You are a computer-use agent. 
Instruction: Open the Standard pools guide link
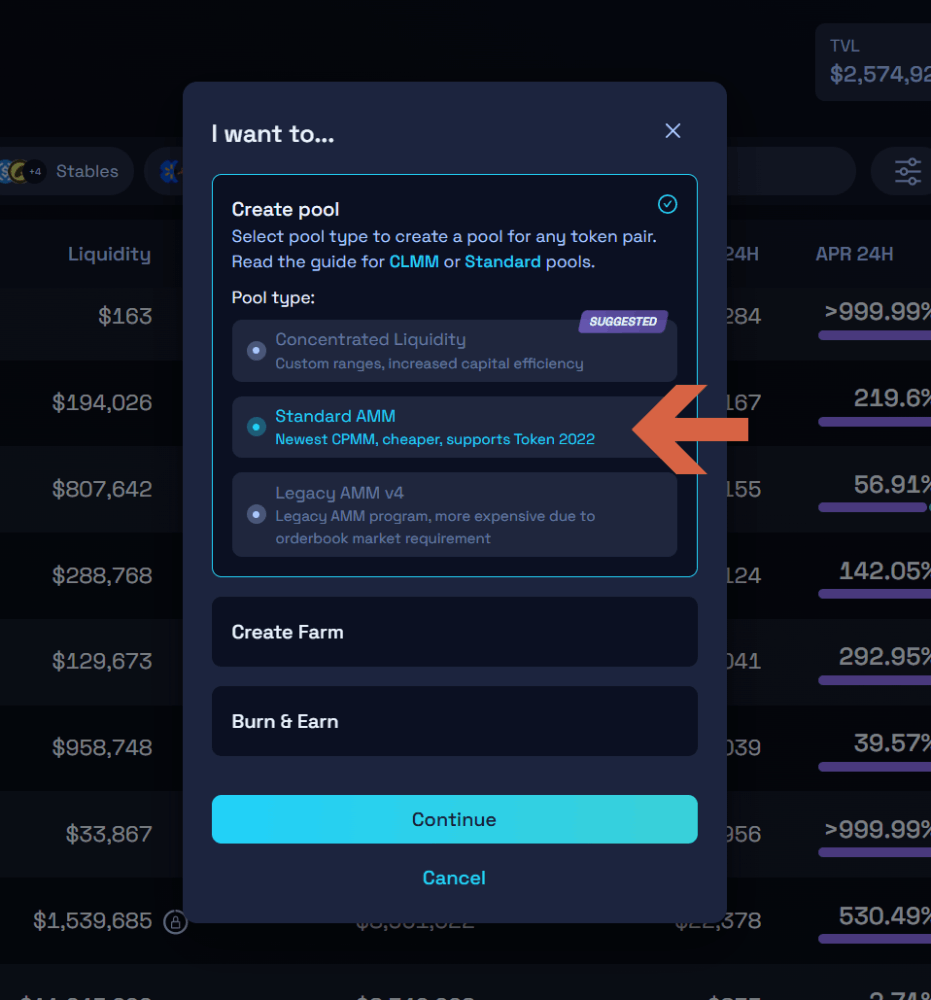click(502, 262)
